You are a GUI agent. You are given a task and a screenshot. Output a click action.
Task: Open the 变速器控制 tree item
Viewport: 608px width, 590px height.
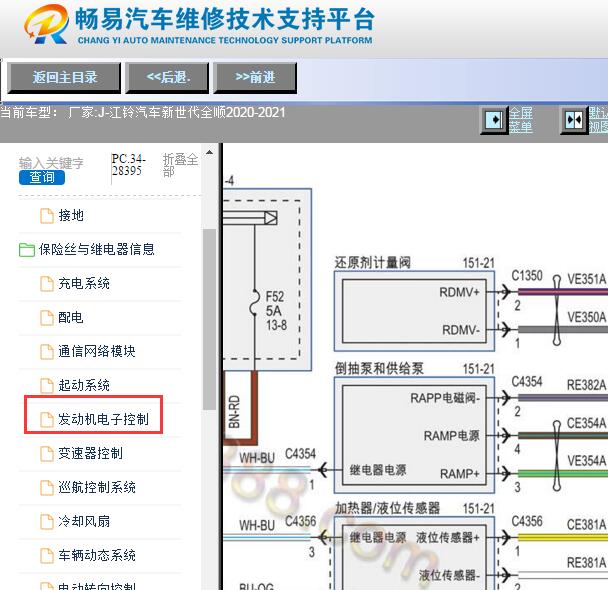(90, 453)
